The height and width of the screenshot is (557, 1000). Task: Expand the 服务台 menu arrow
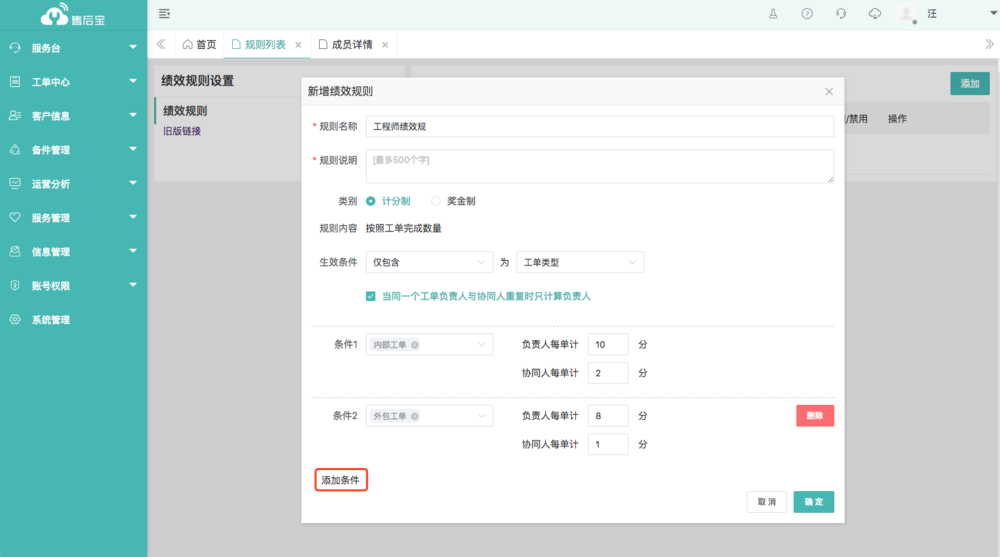click(133, 47)
